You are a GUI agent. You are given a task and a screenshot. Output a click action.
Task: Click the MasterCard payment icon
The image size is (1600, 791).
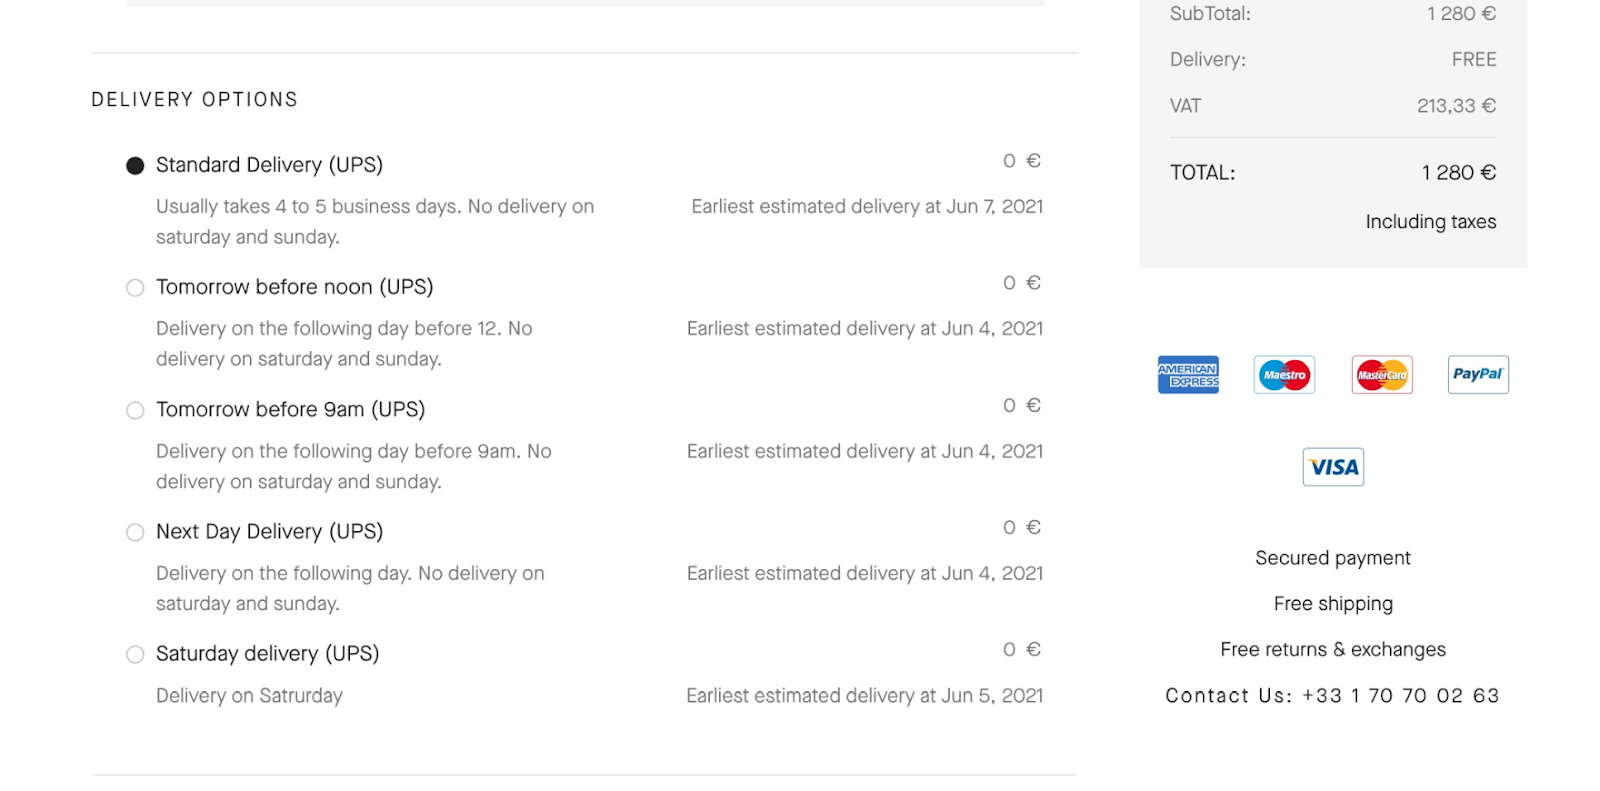[1382, 375]
